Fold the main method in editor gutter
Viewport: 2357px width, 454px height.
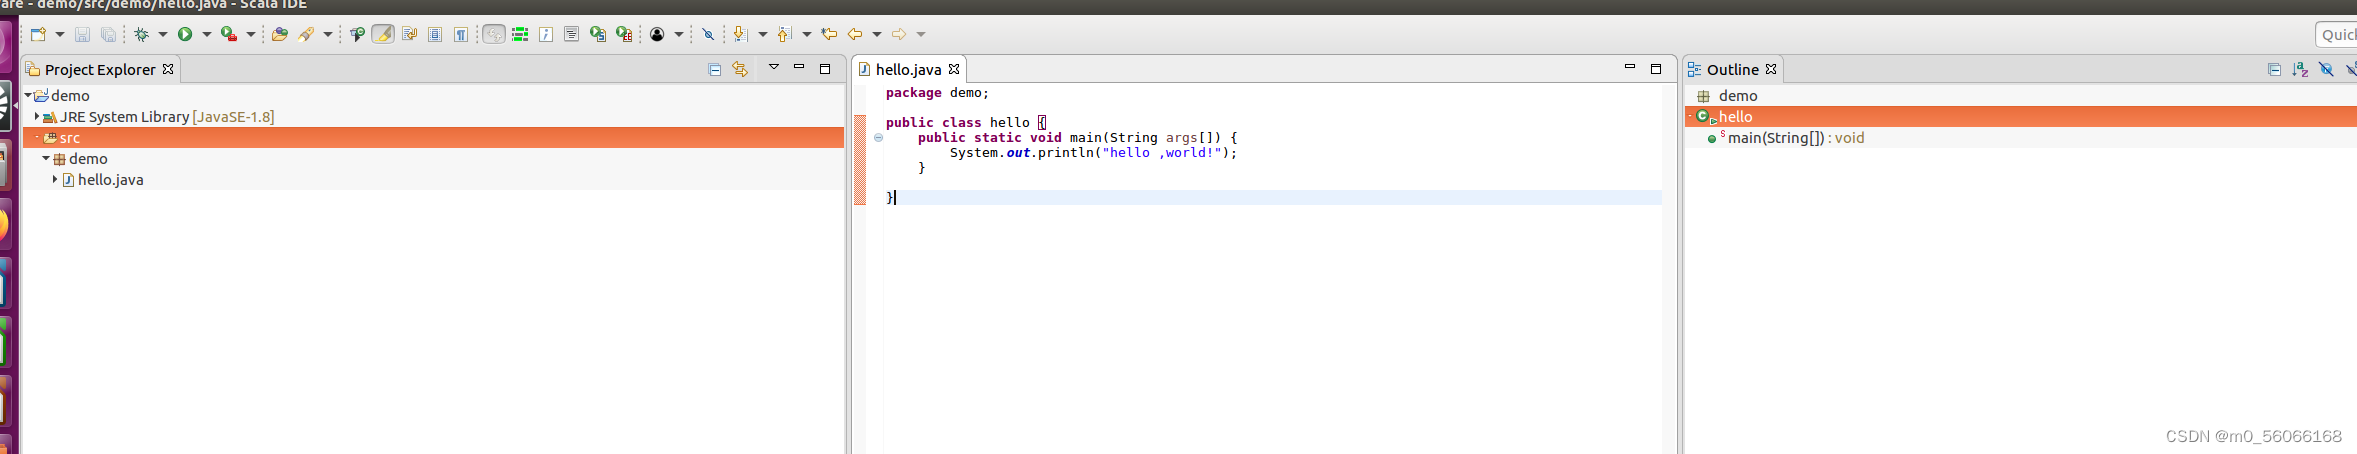878,138
